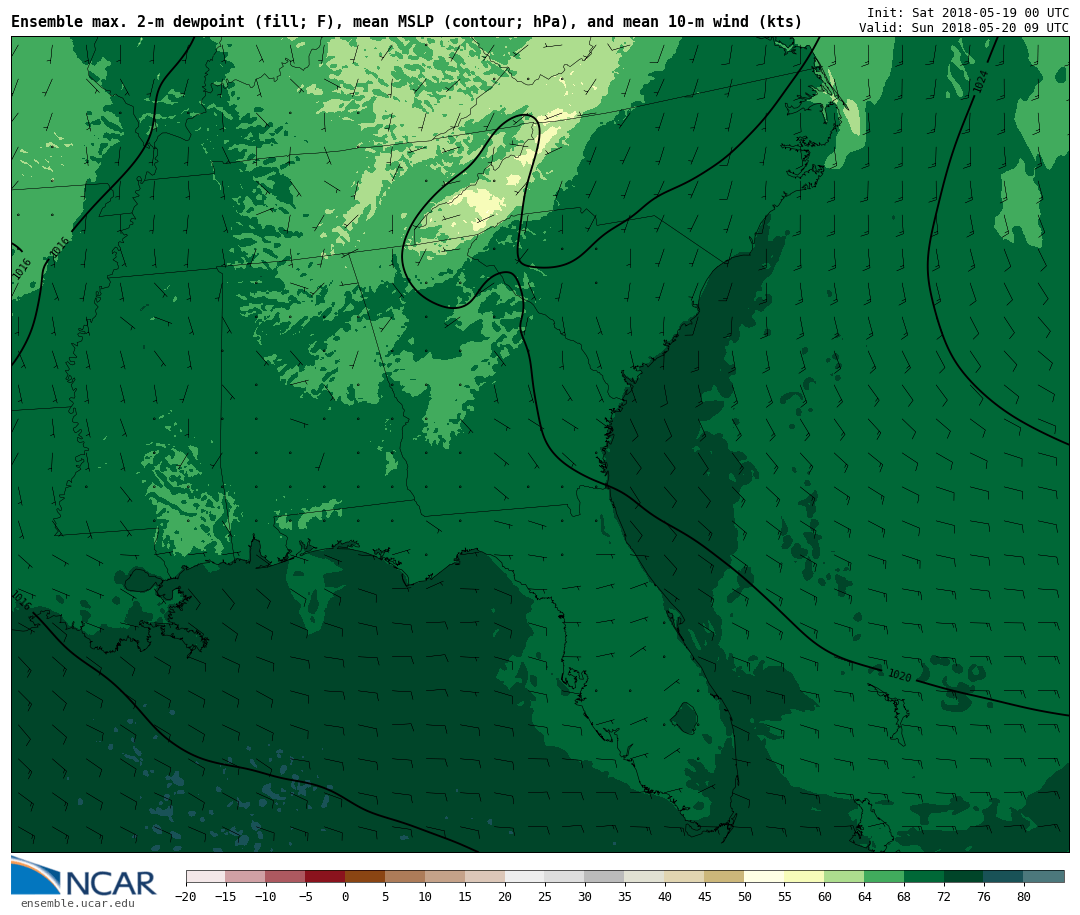Pick the tan-brown 5 to 10 swatch
The image size is (1080, 915).
click(406, 877)
